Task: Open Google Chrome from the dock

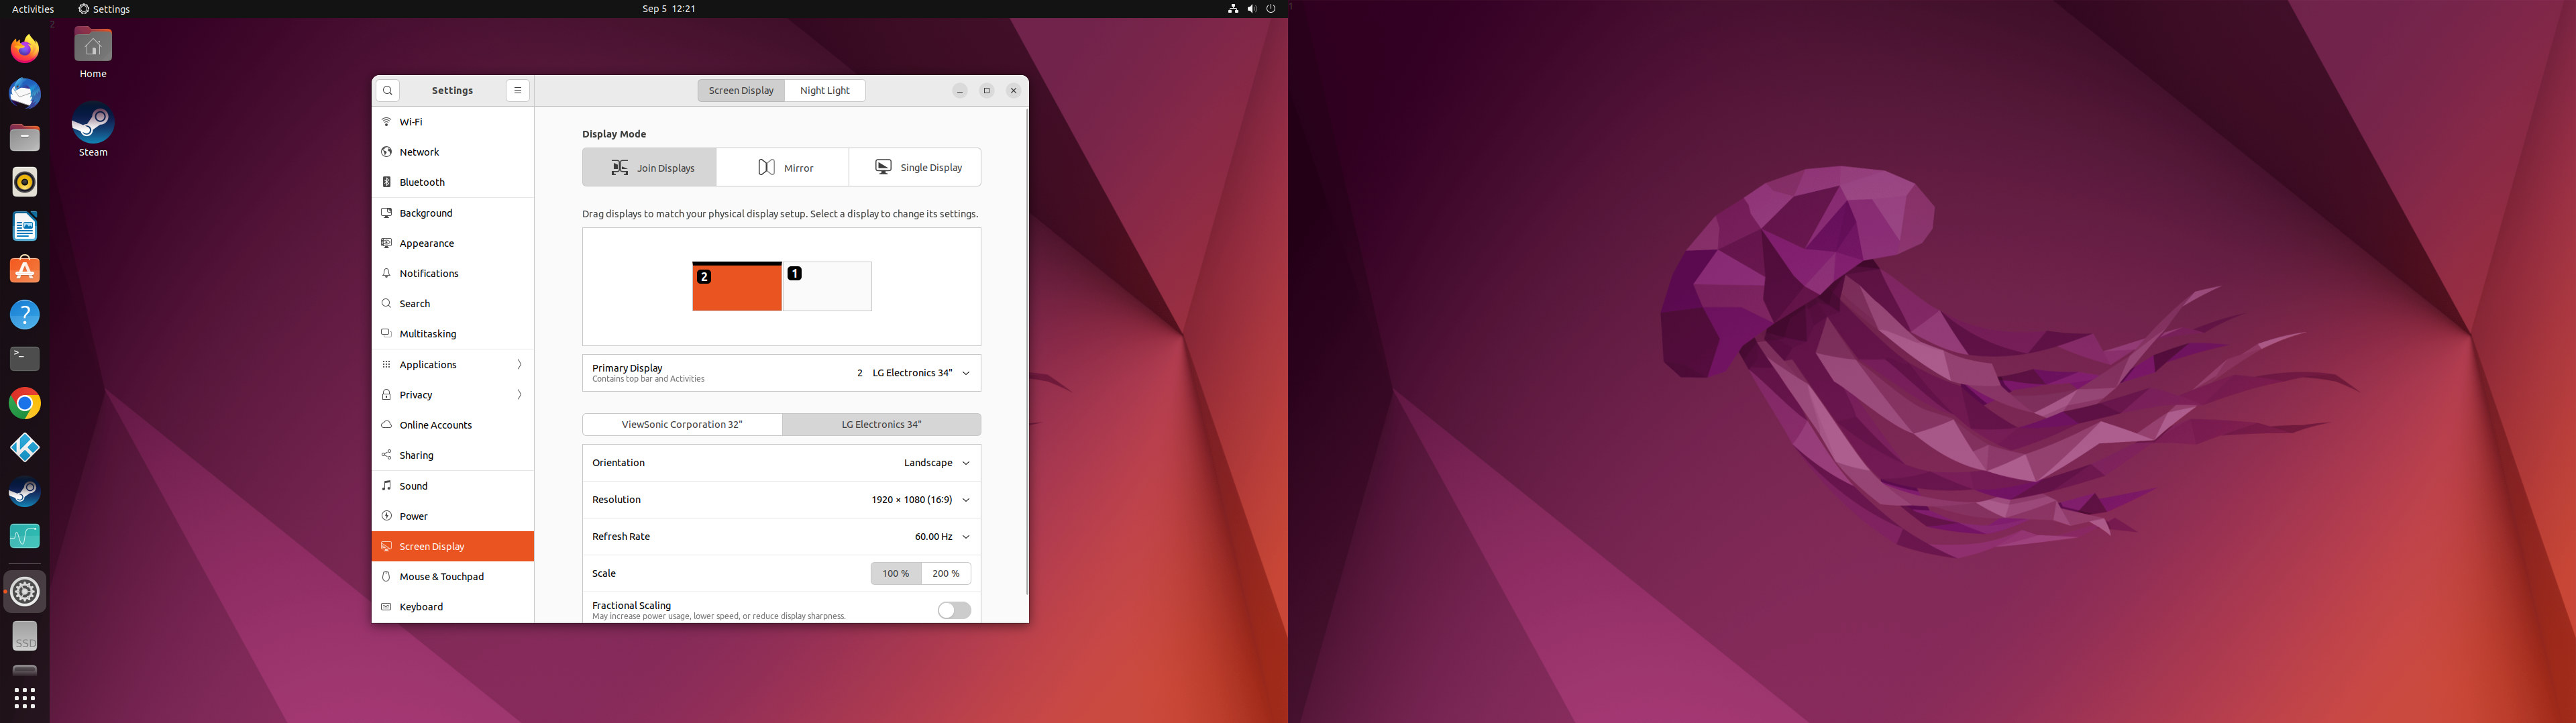Action: click(x=25, y=403)
